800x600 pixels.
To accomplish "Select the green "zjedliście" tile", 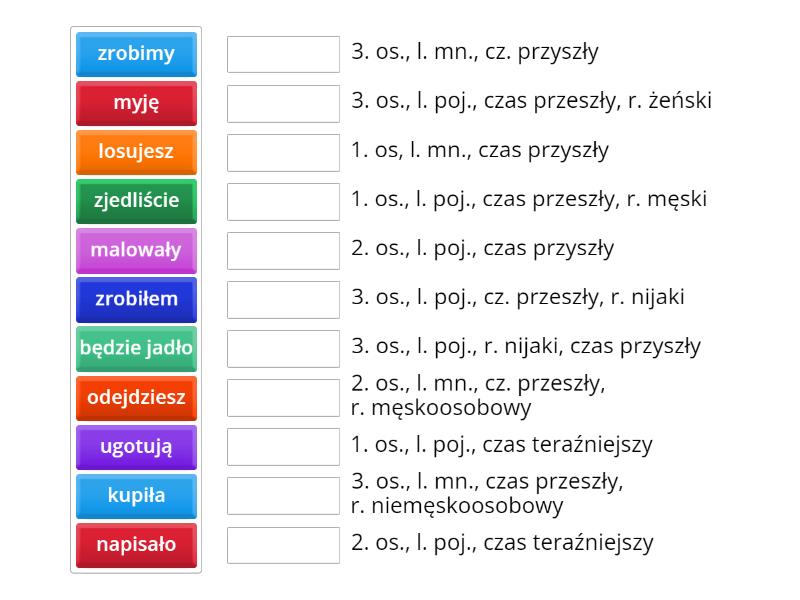I will (136, 201).
